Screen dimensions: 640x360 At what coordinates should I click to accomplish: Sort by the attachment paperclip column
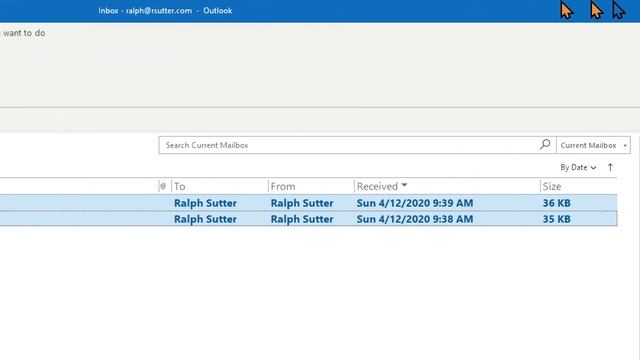click(x=163, y=186)
